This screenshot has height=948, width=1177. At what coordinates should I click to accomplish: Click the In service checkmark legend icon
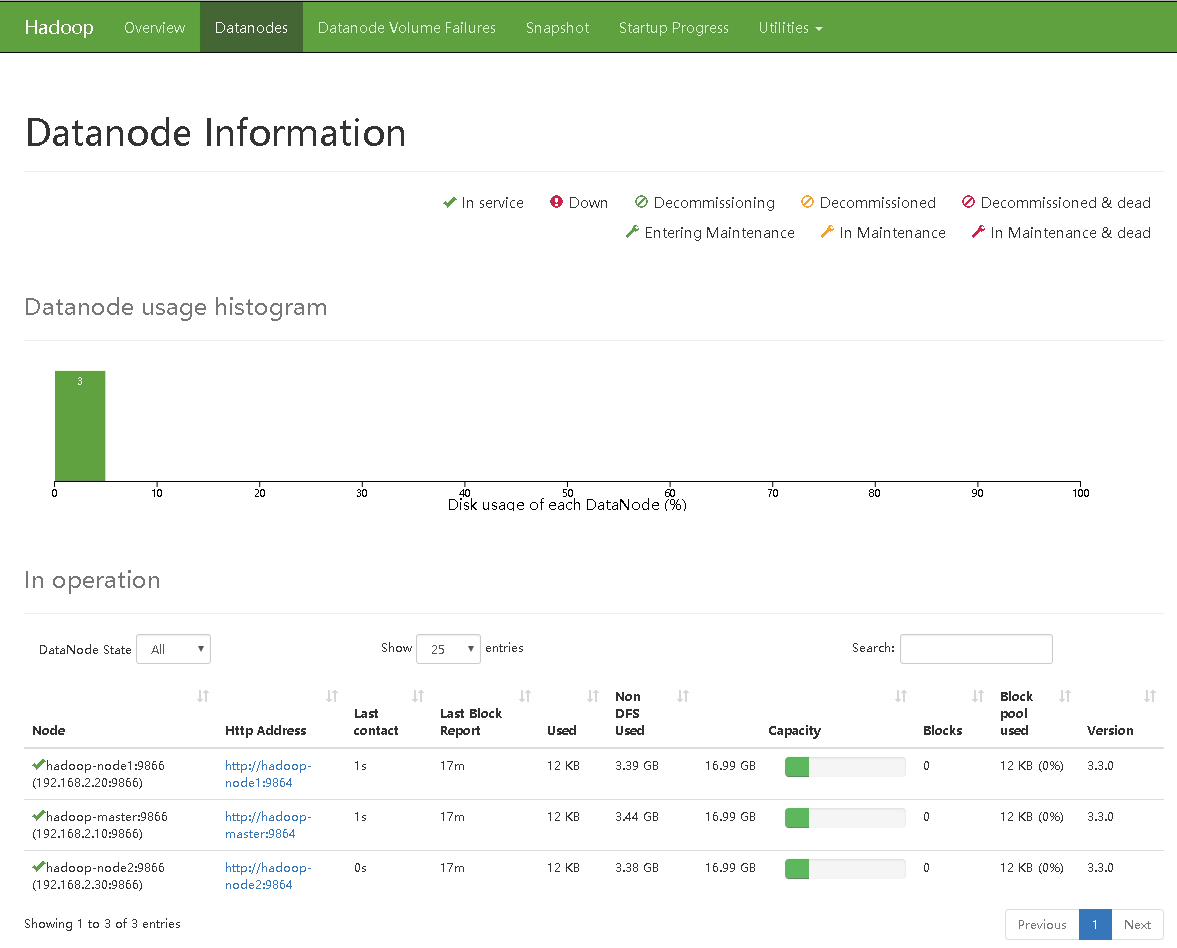point(450,202)
